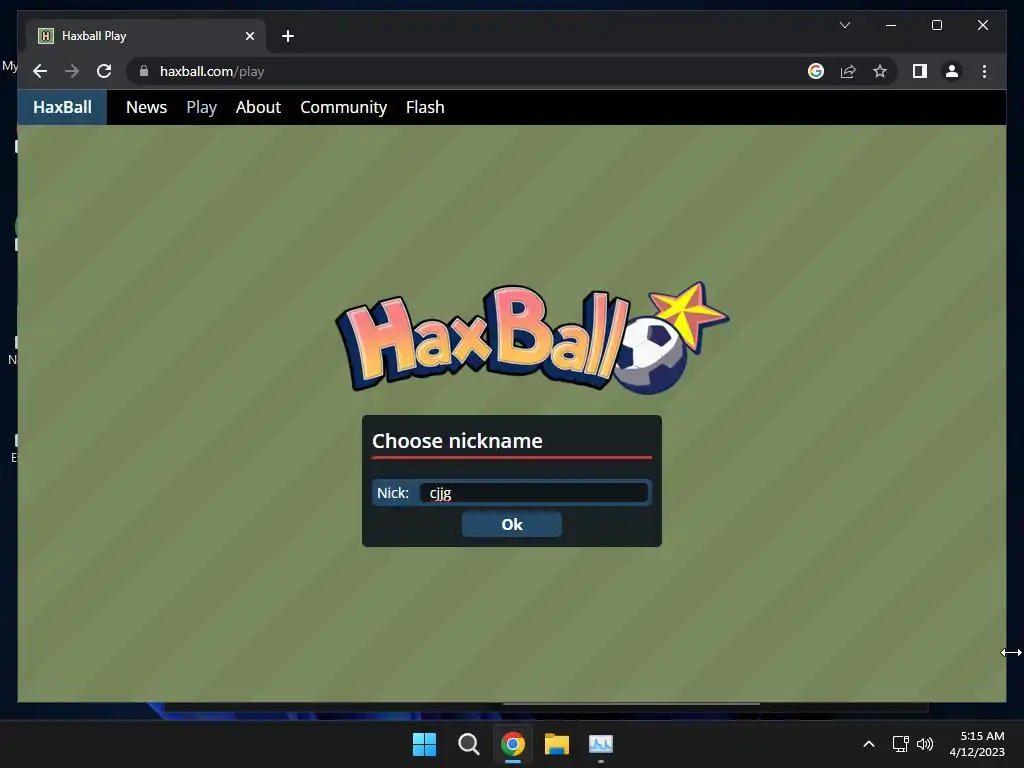Select the Play menu item

[201, 107]
